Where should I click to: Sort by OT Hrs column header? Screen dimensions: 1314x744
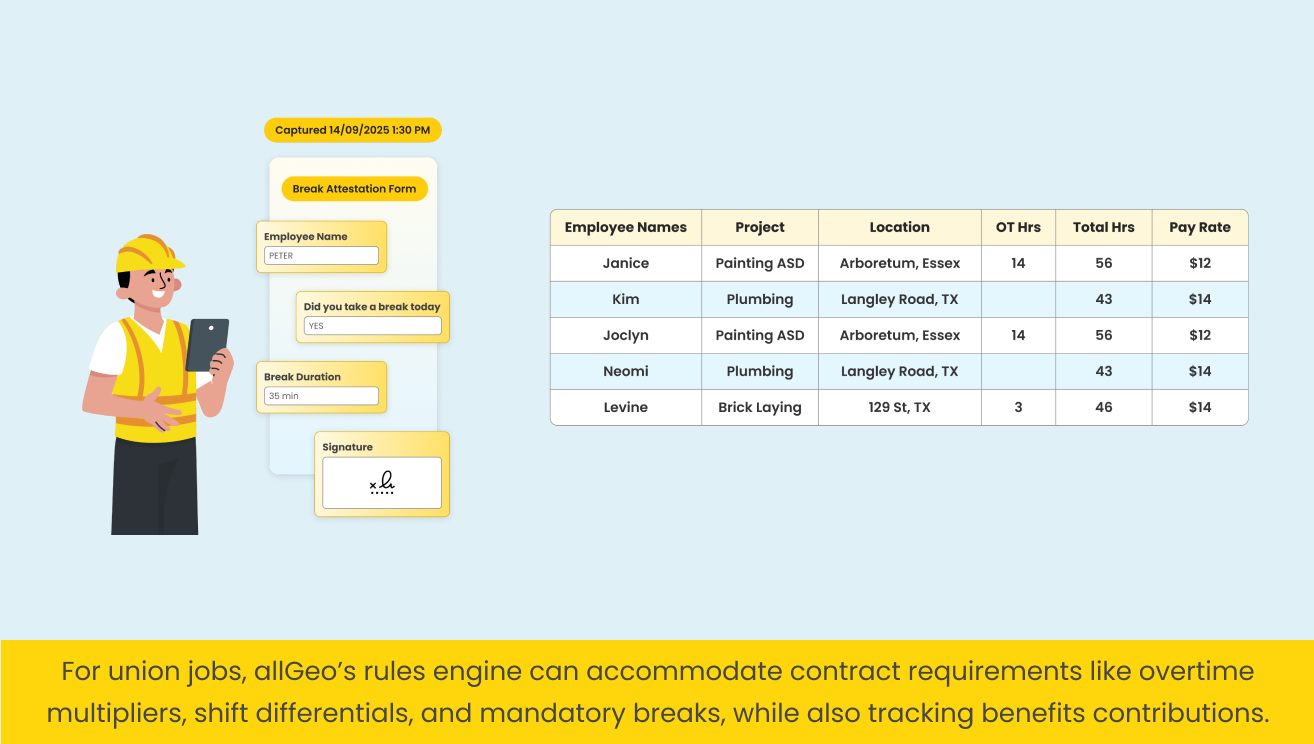(x=1017, y=227)
